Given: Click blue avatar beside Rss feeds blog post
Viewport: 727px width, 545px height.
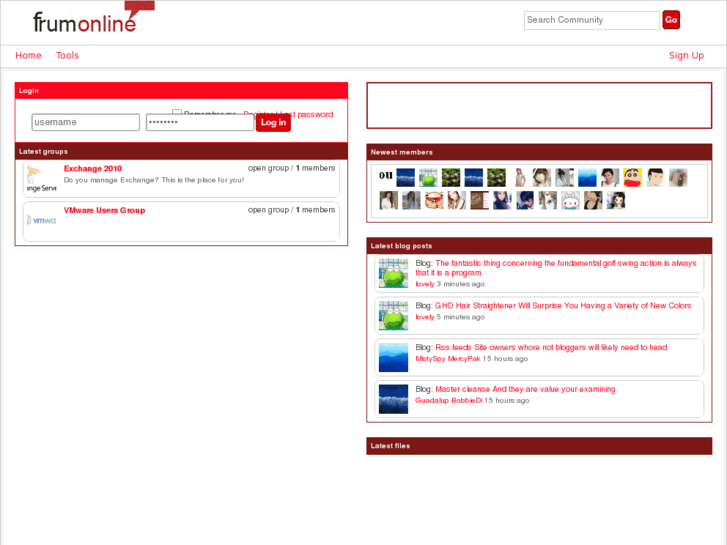Looking at the screenshot, I should 393,357.
